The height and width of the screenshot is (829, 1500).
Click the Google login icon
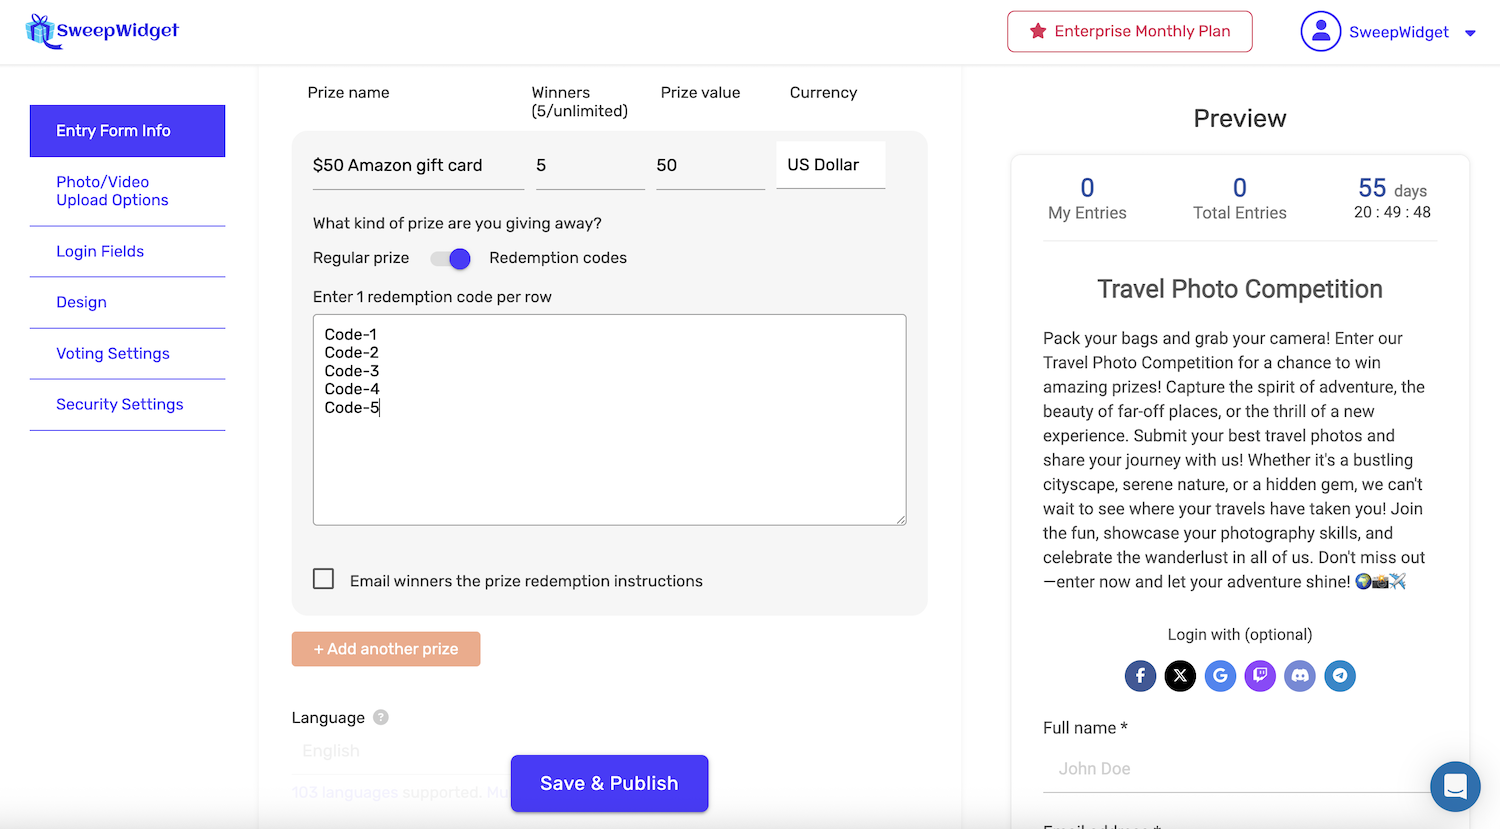tap(1220, 676)
